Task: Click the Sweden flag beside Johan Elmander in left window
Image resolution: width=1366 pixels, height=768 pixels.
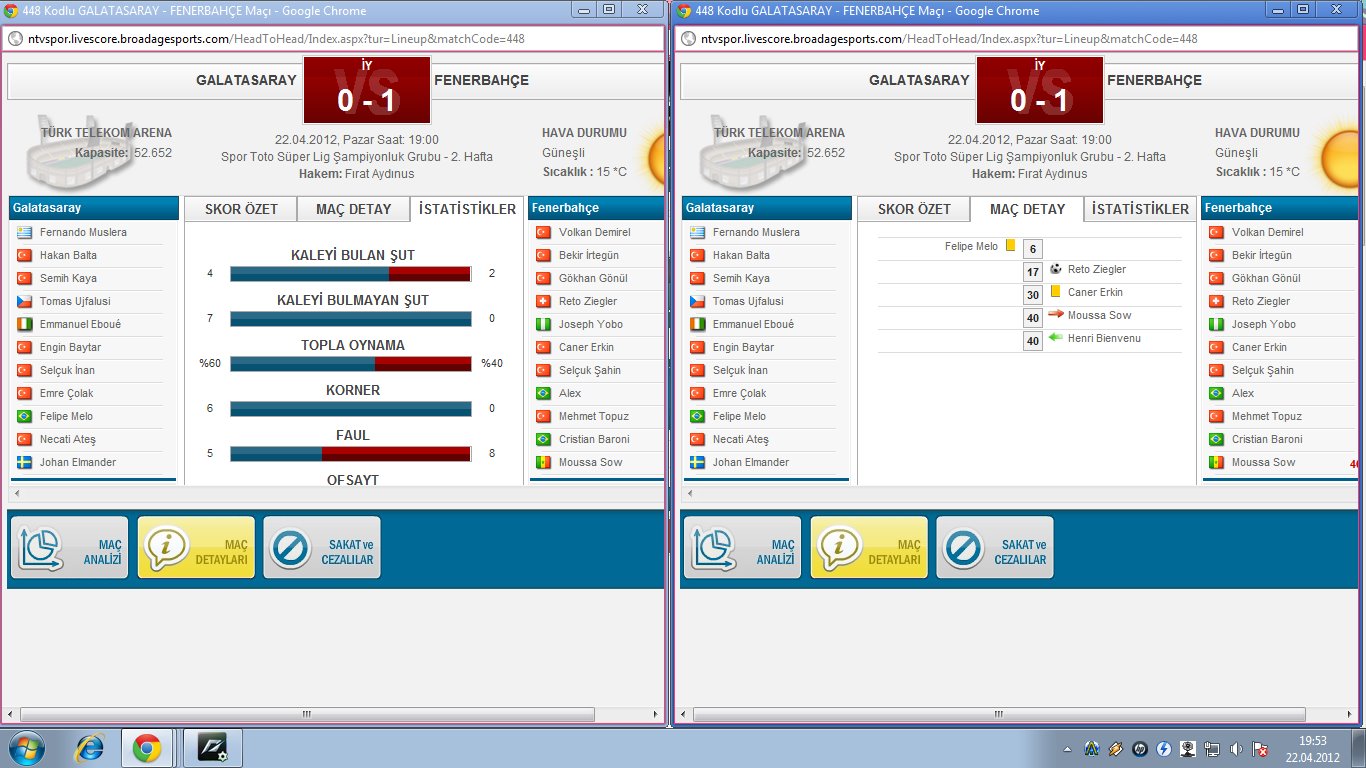Action: click(25, 462)
